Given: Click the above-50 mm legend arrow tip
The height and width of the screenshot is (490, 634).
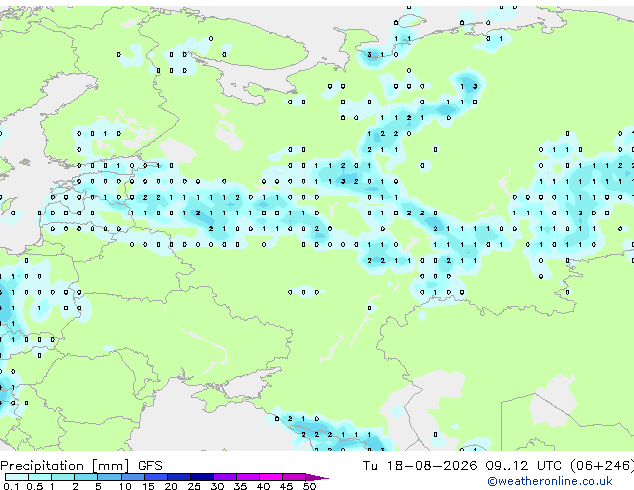Looking at the screenshot, I should click(x=317, y=478).
